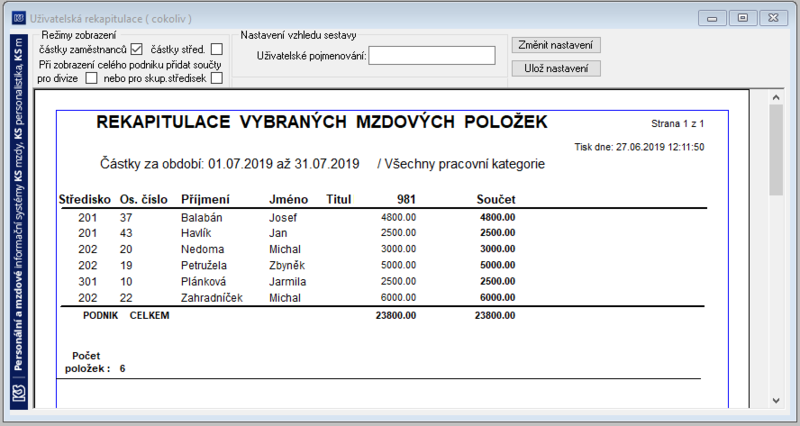Image resolution: width=800 pixels, height=426 pixels.
Task: Click the KS logo in the sidebar
Action: point(19,393)
